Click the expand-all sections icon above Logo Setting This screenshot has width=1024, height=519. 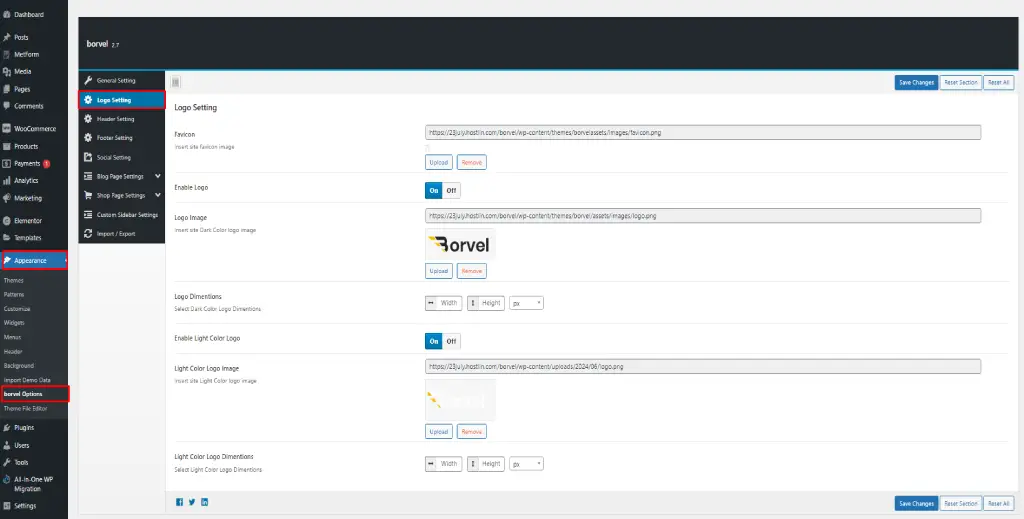(x=176, y=82)
